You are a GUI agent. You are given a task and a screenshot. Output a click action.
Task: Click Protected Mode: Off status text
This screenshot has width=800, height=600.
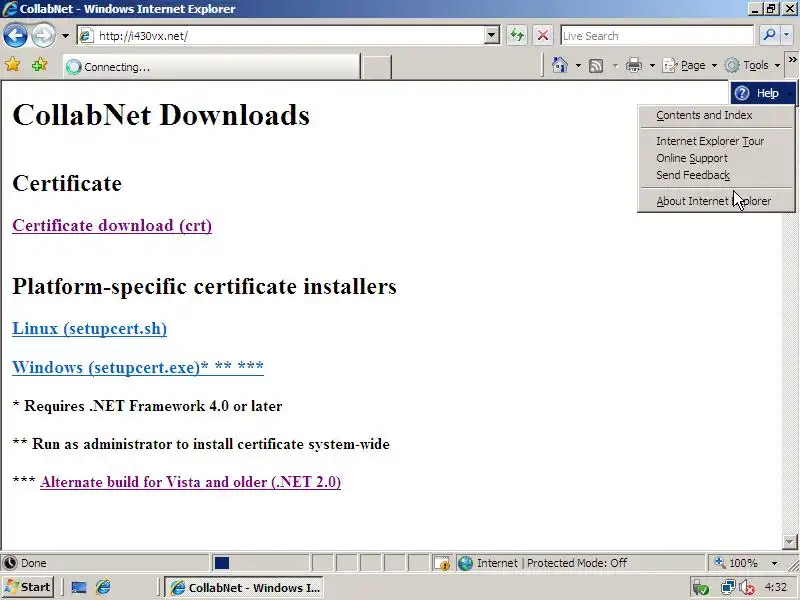[577, 563]
